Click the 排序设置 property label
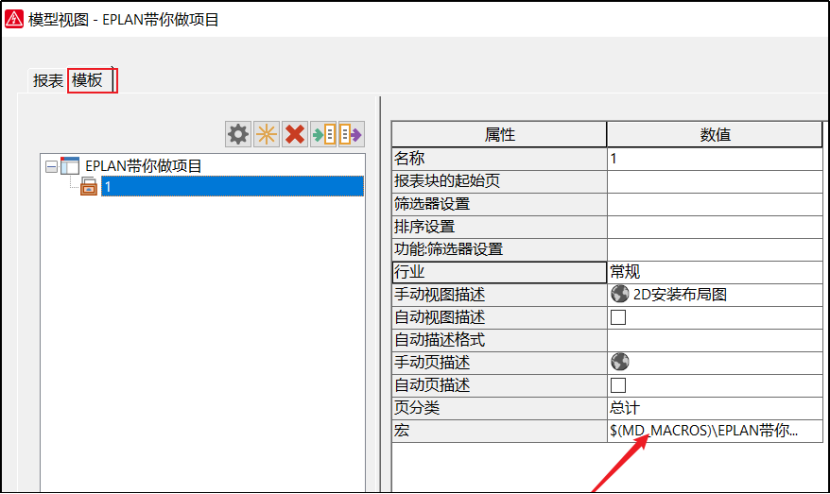This screenshot has width=830, height=494. point(425,227)
